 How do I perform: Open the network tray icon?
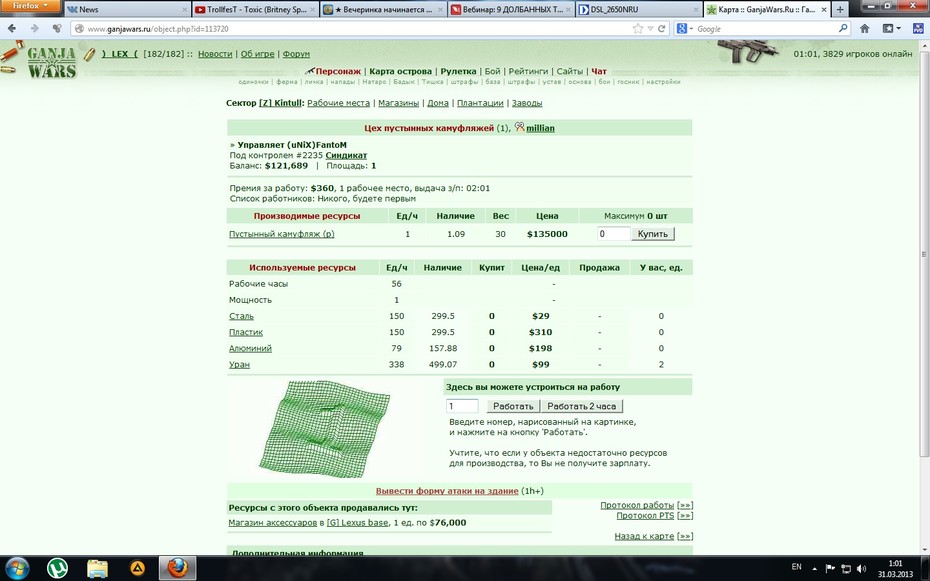point(846,568)
